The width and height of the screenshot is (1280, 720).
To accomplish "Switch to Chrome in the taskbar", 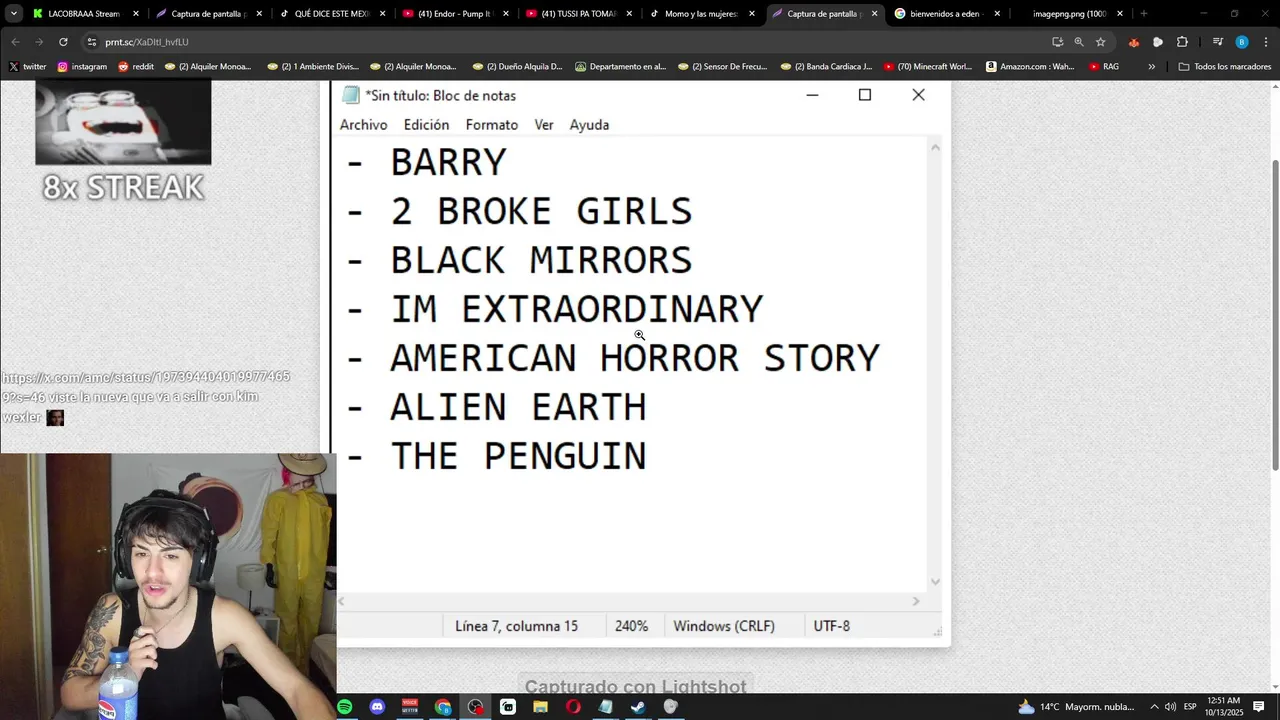I will (x=443, y=707).
